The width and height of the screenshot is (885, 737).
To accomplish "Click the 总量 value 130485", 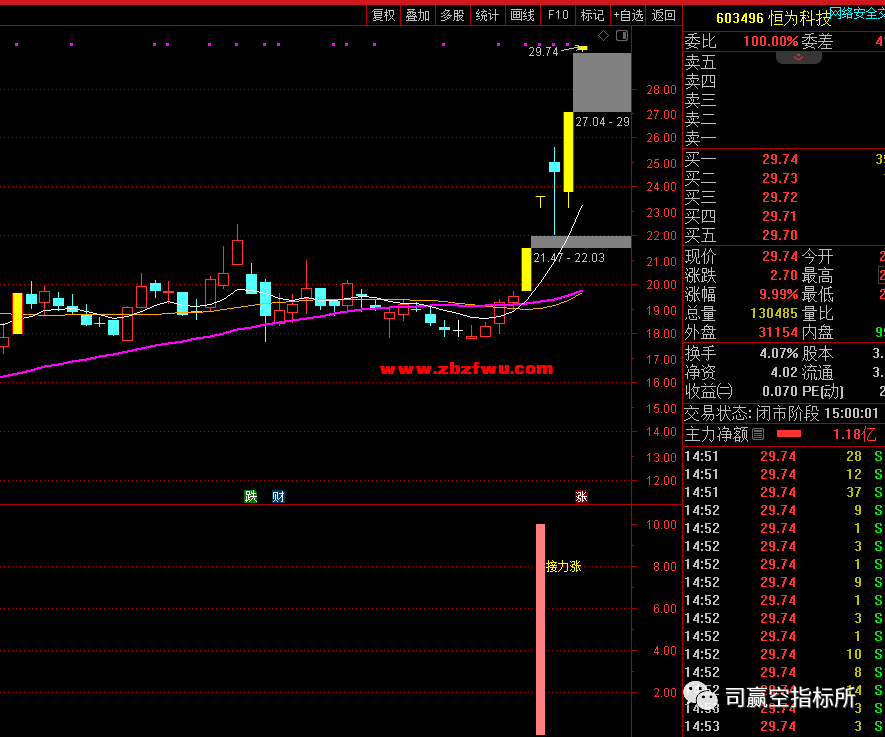I will point(774,313).
